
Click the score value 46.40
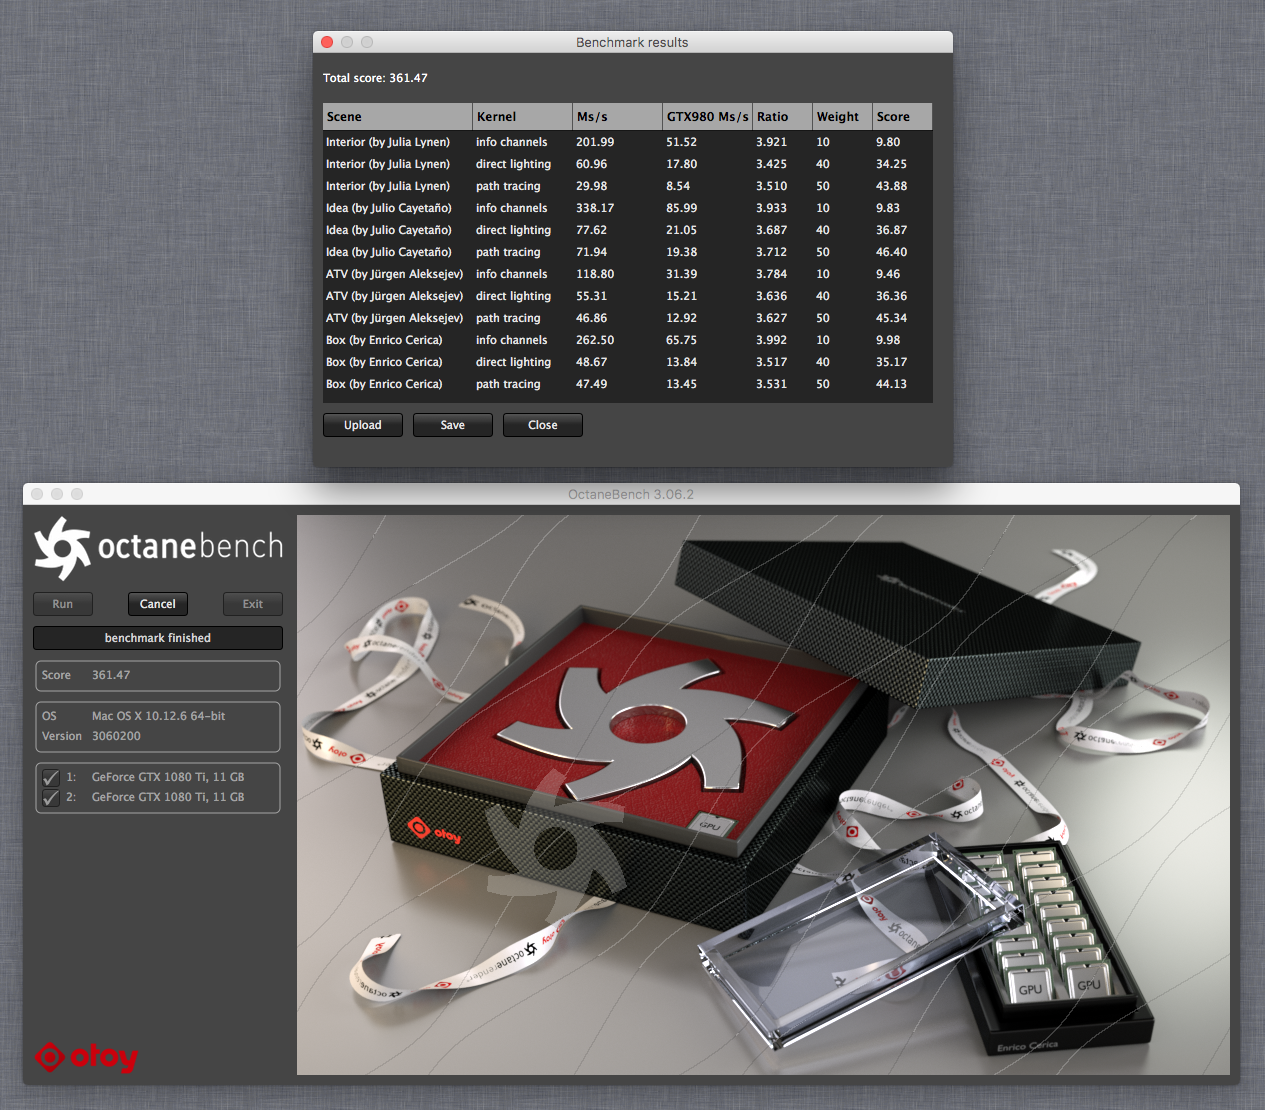click(891, 252)
